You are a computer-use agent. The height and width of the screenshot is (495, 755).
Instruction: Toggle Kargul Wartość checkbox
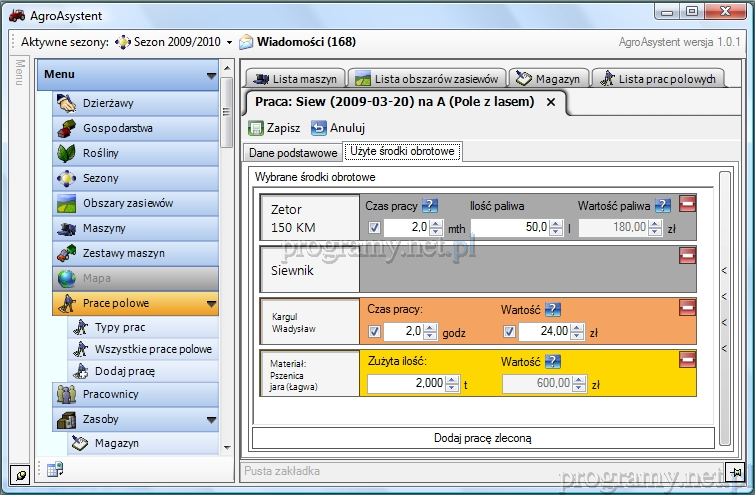coord(510,331)
